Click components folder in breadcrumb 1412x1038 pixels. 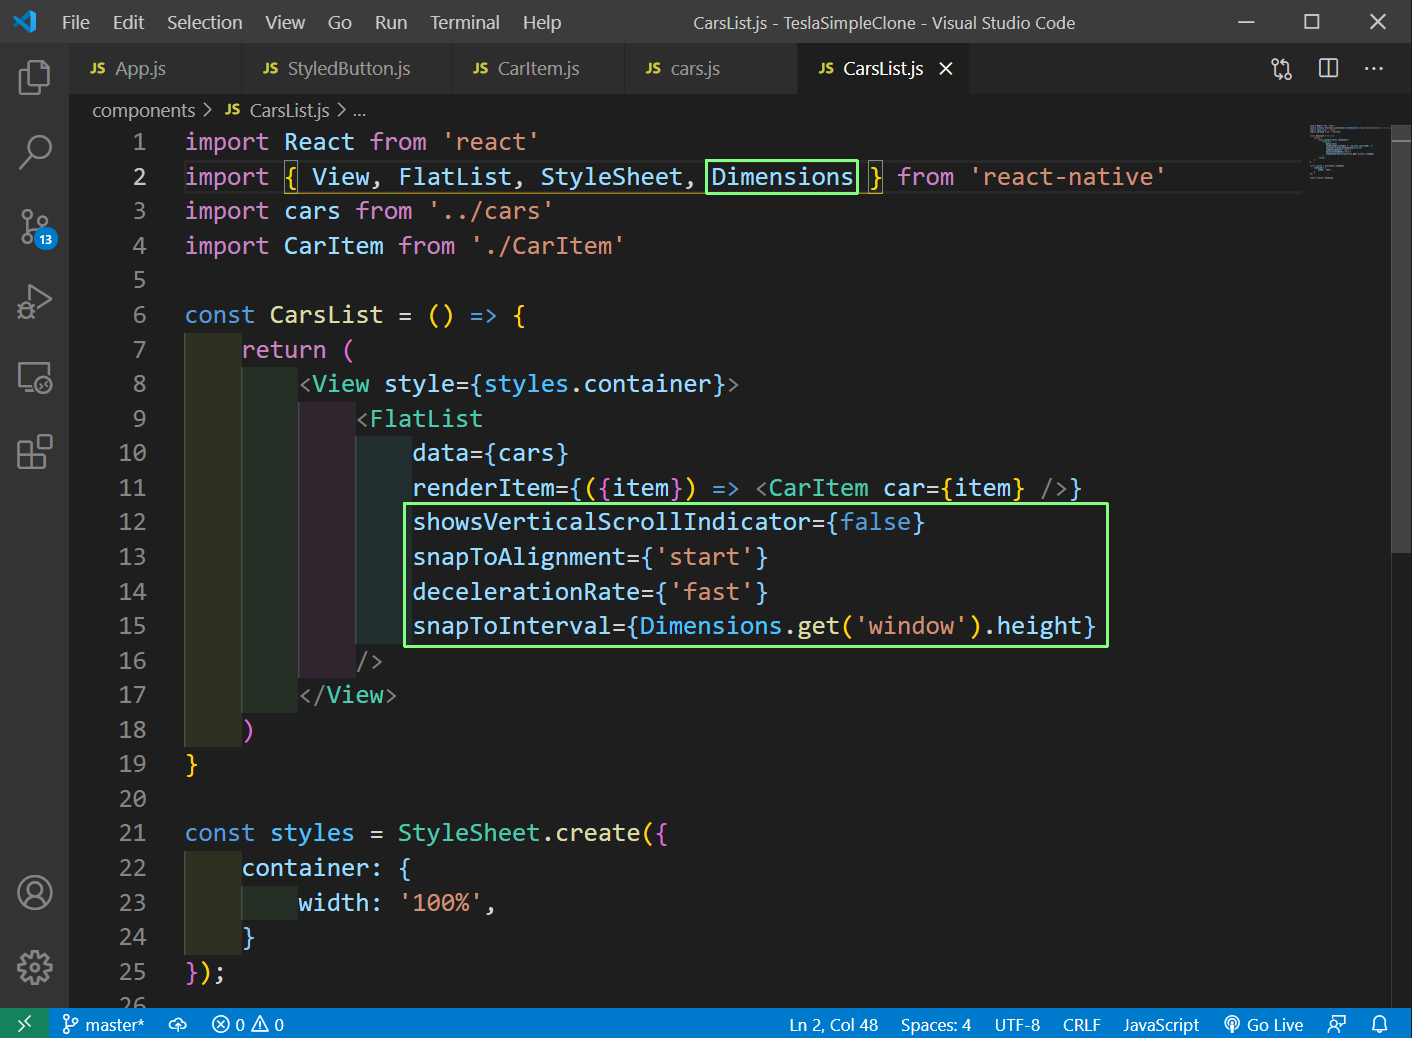pyautogui.click(x=144, y=110)
